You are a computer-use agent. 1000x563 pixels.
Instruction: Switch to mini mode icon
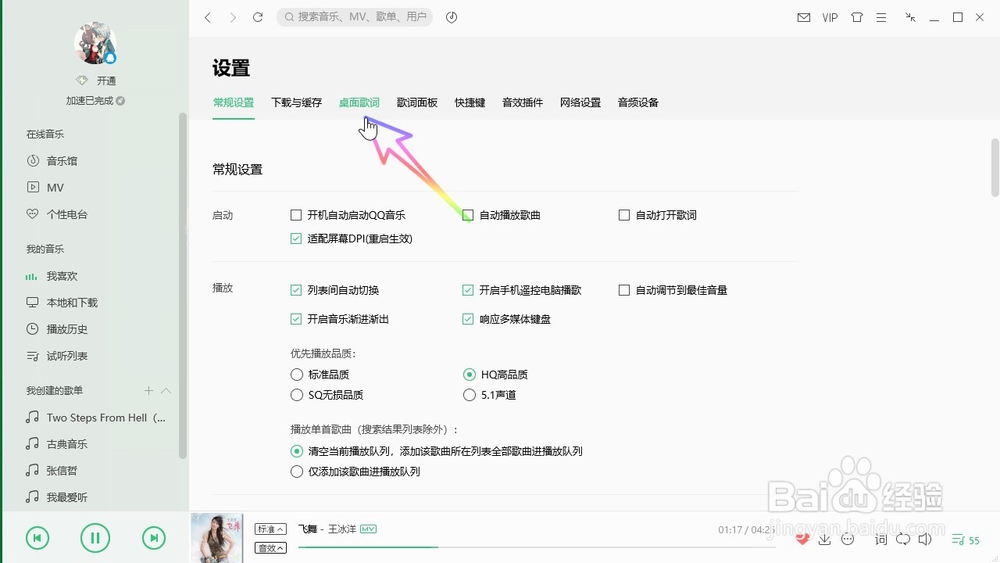(x=910, y=18)
